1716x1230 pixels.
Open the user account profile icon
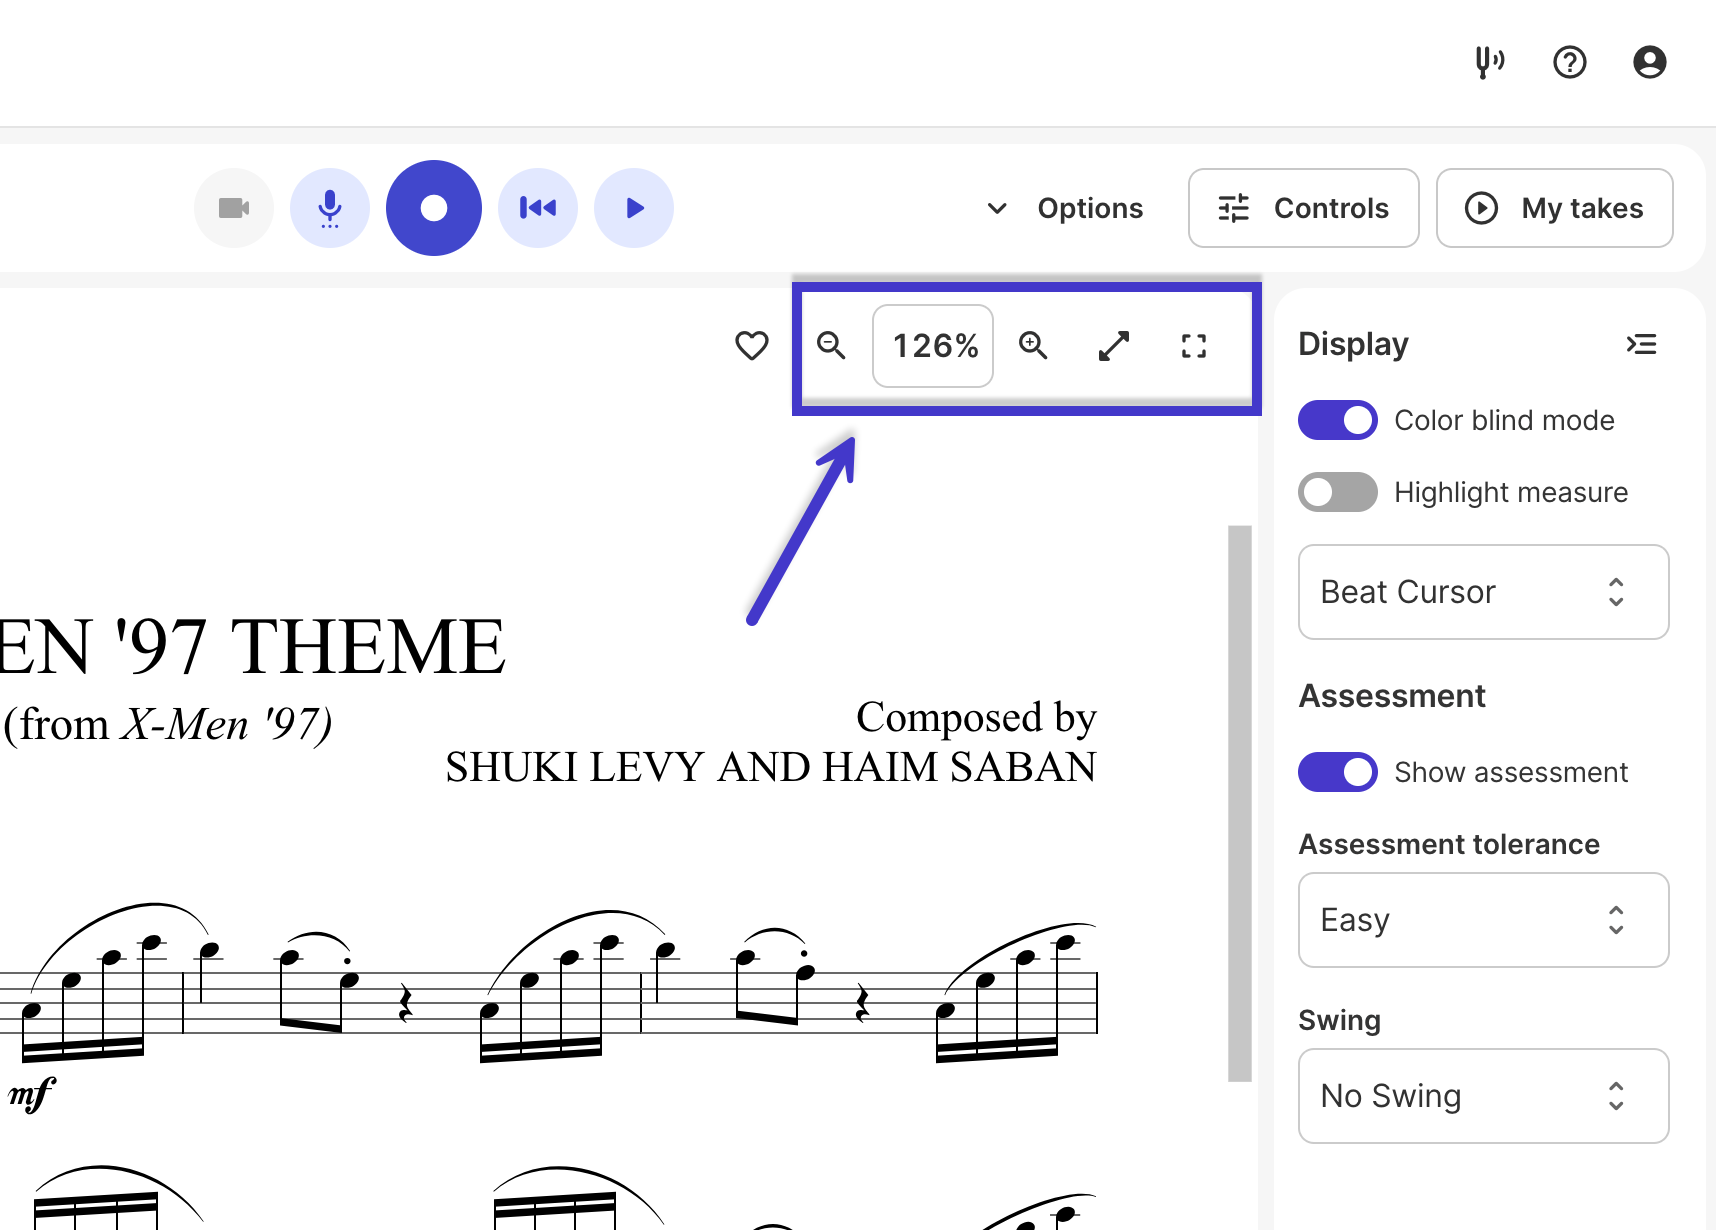point(1650,62)
